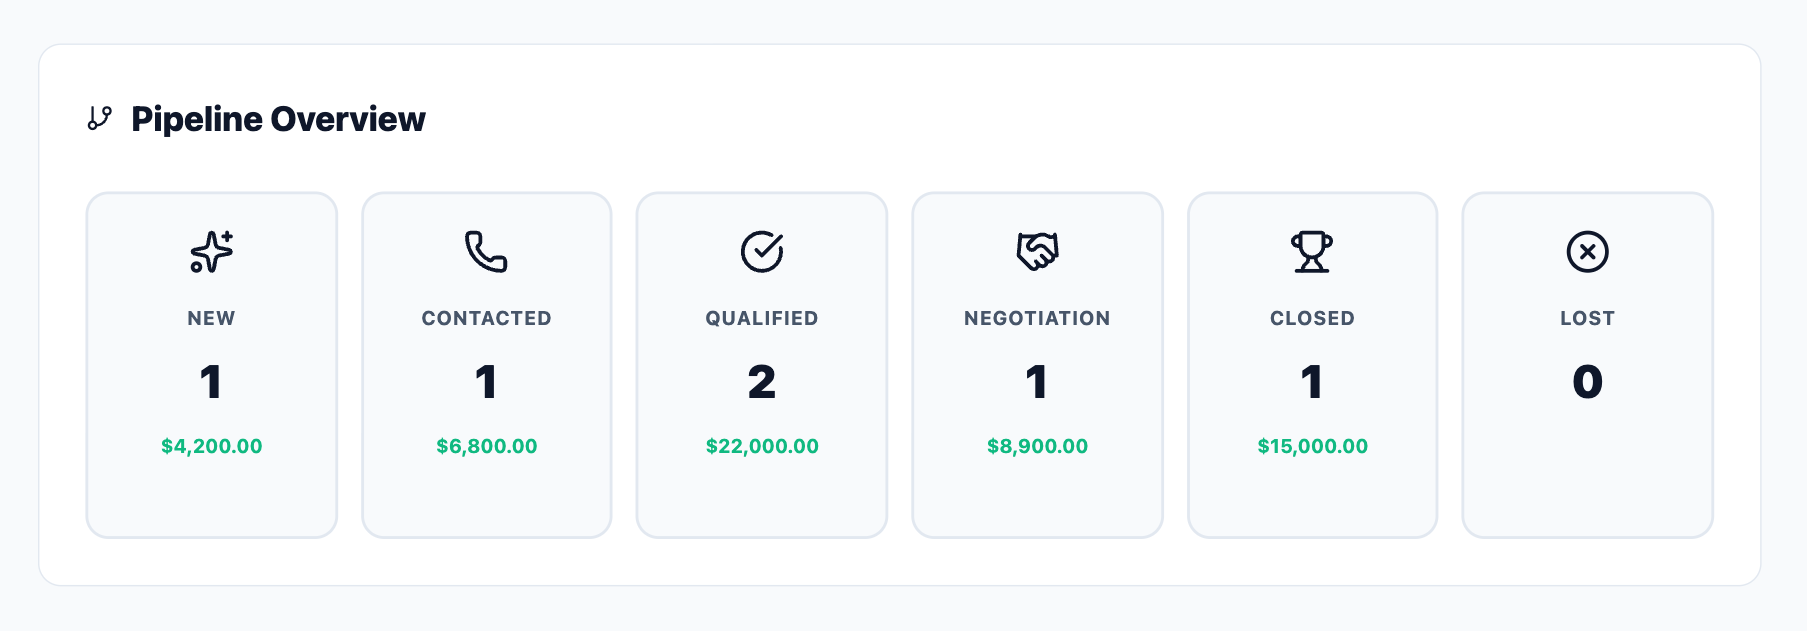This screenshot has height=631, width=1807.
Task: Click the Pipeline Overview heading
Action: [x=278, y=119]
